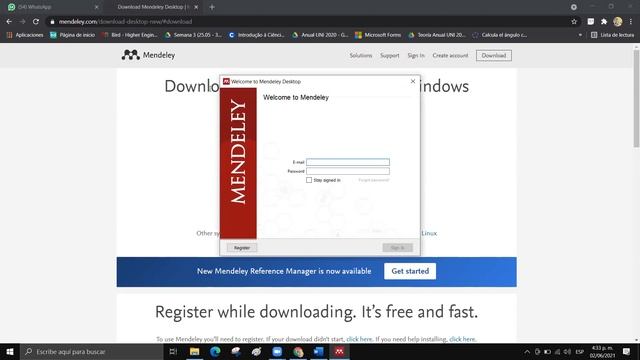Launch Microsoft Edge from the taskbar

(x=215, y=351)
